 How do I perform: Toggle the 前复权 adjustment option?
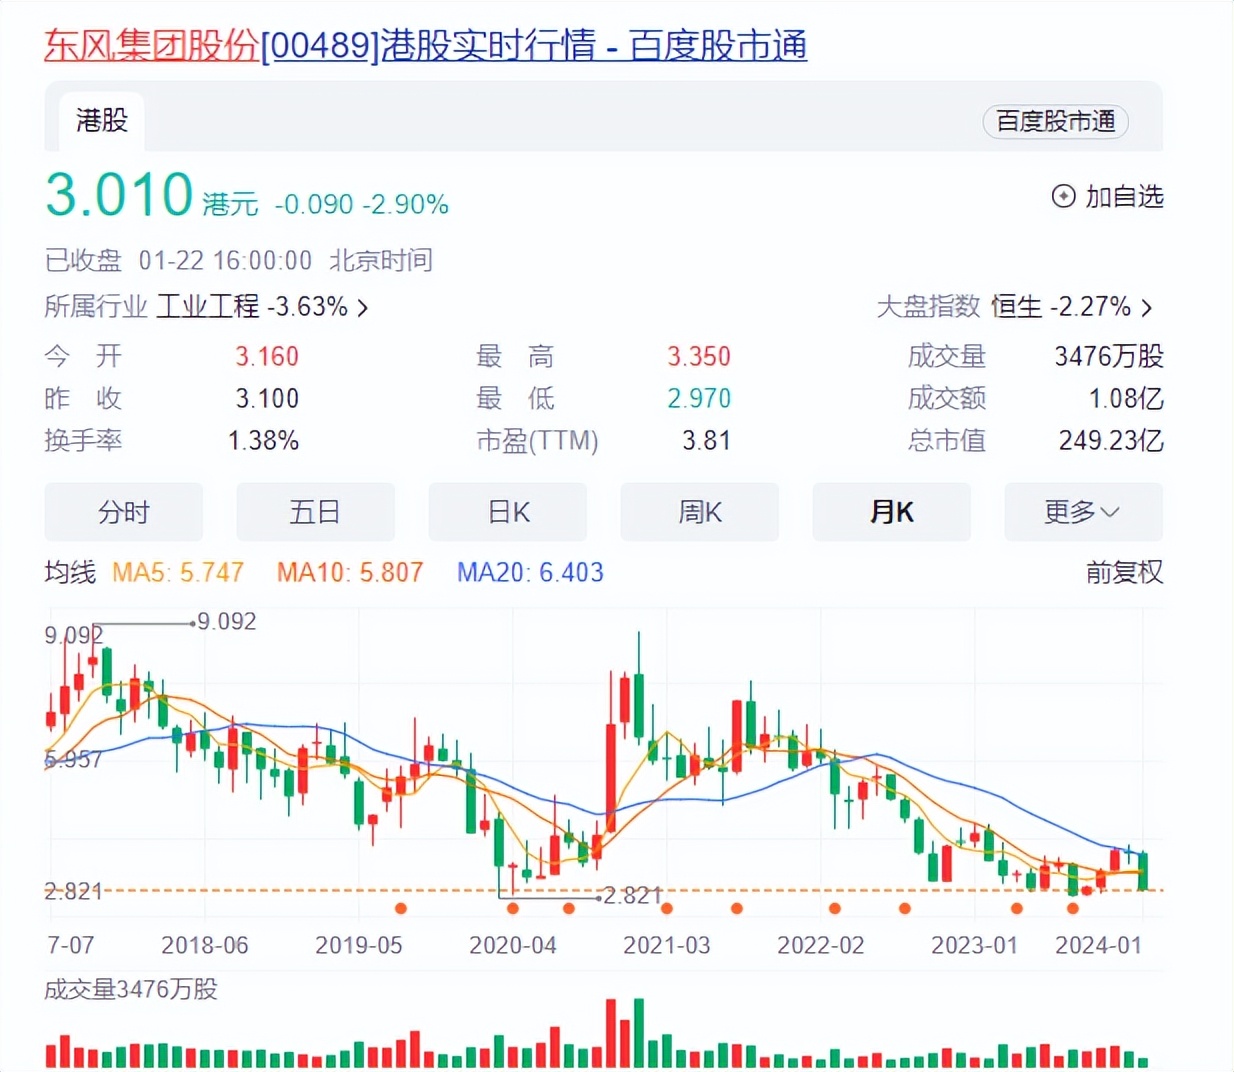click(1124, 572)
